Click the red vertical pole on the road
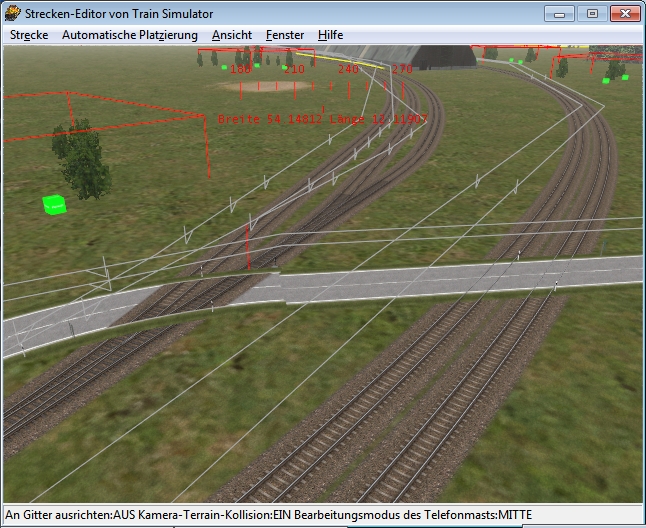The image size is (646, 528). [248, 246]
